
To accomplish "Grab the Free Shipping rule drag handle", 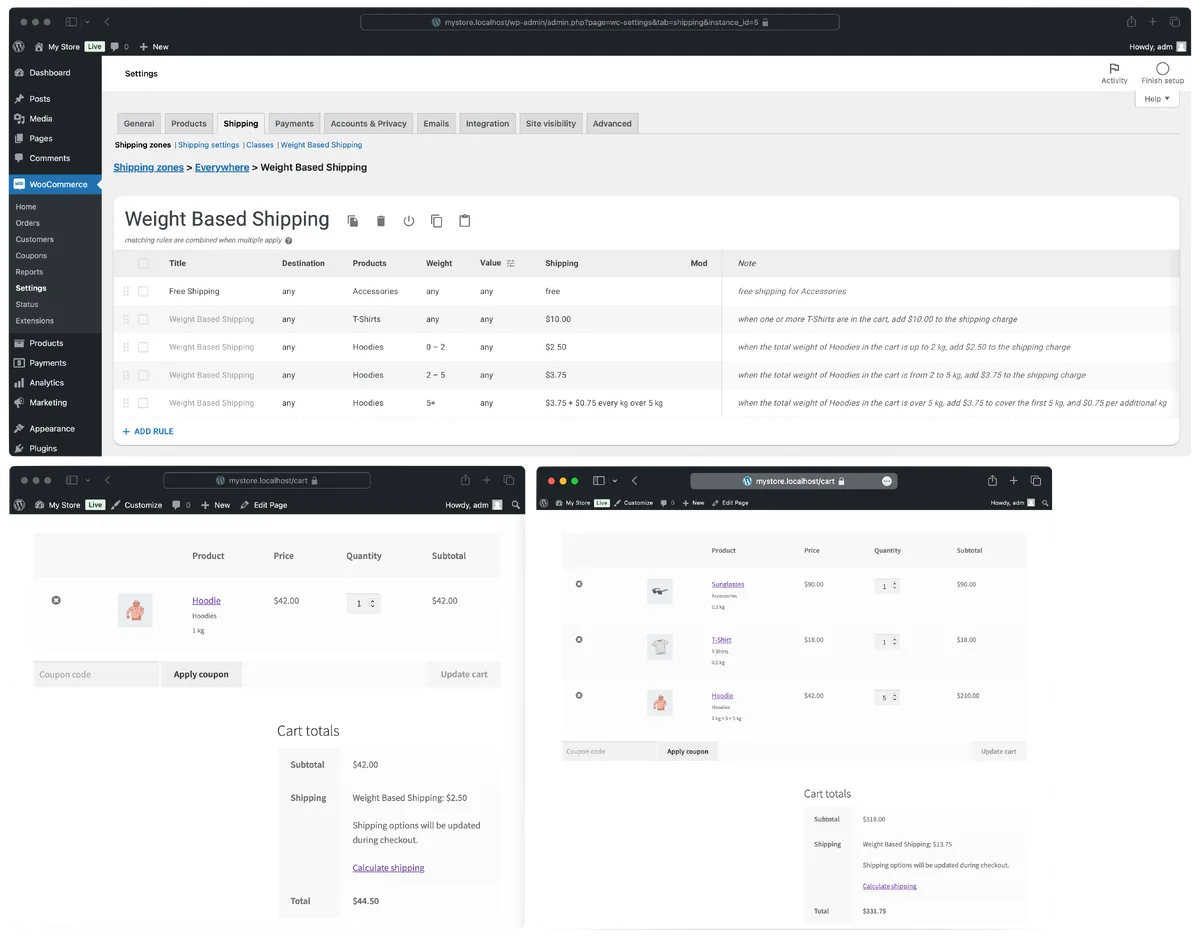I will tap(126, 291).
